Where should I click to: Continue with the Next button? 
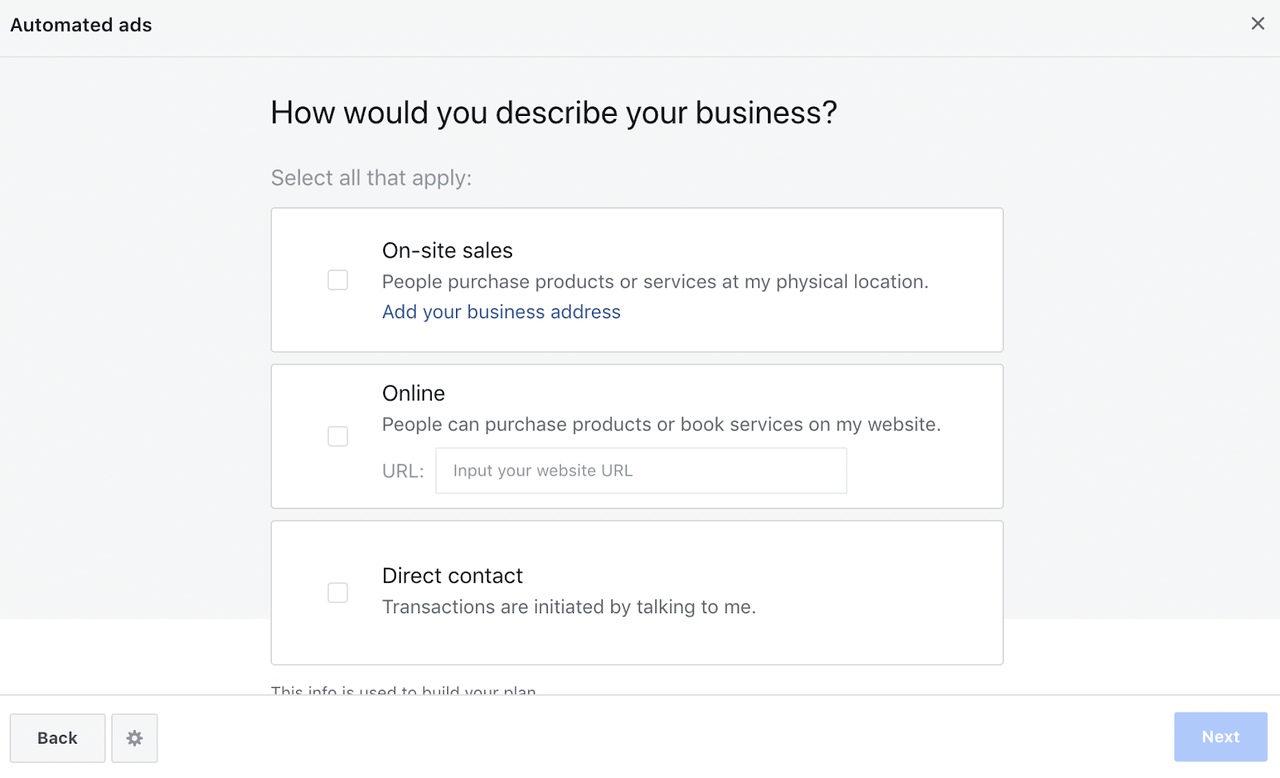pyautogui.click(x=1220, y=737)
